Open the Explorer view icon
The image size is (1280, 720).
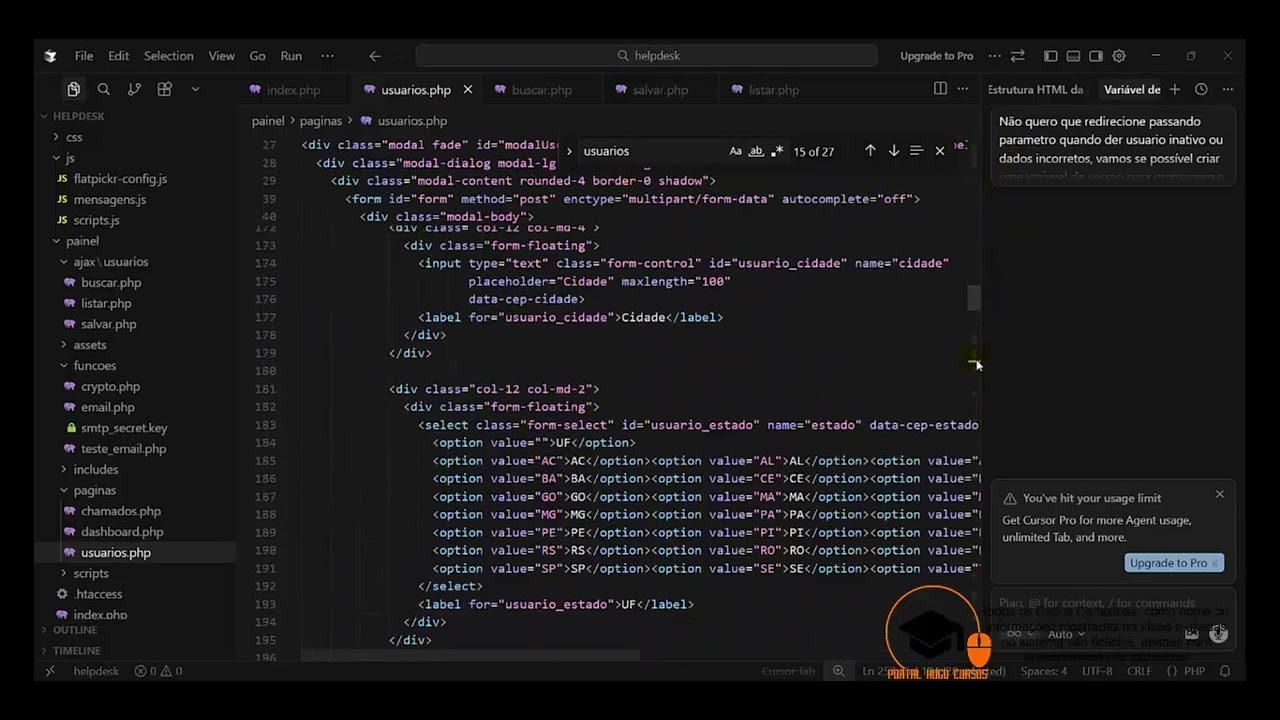pos(73,89)
